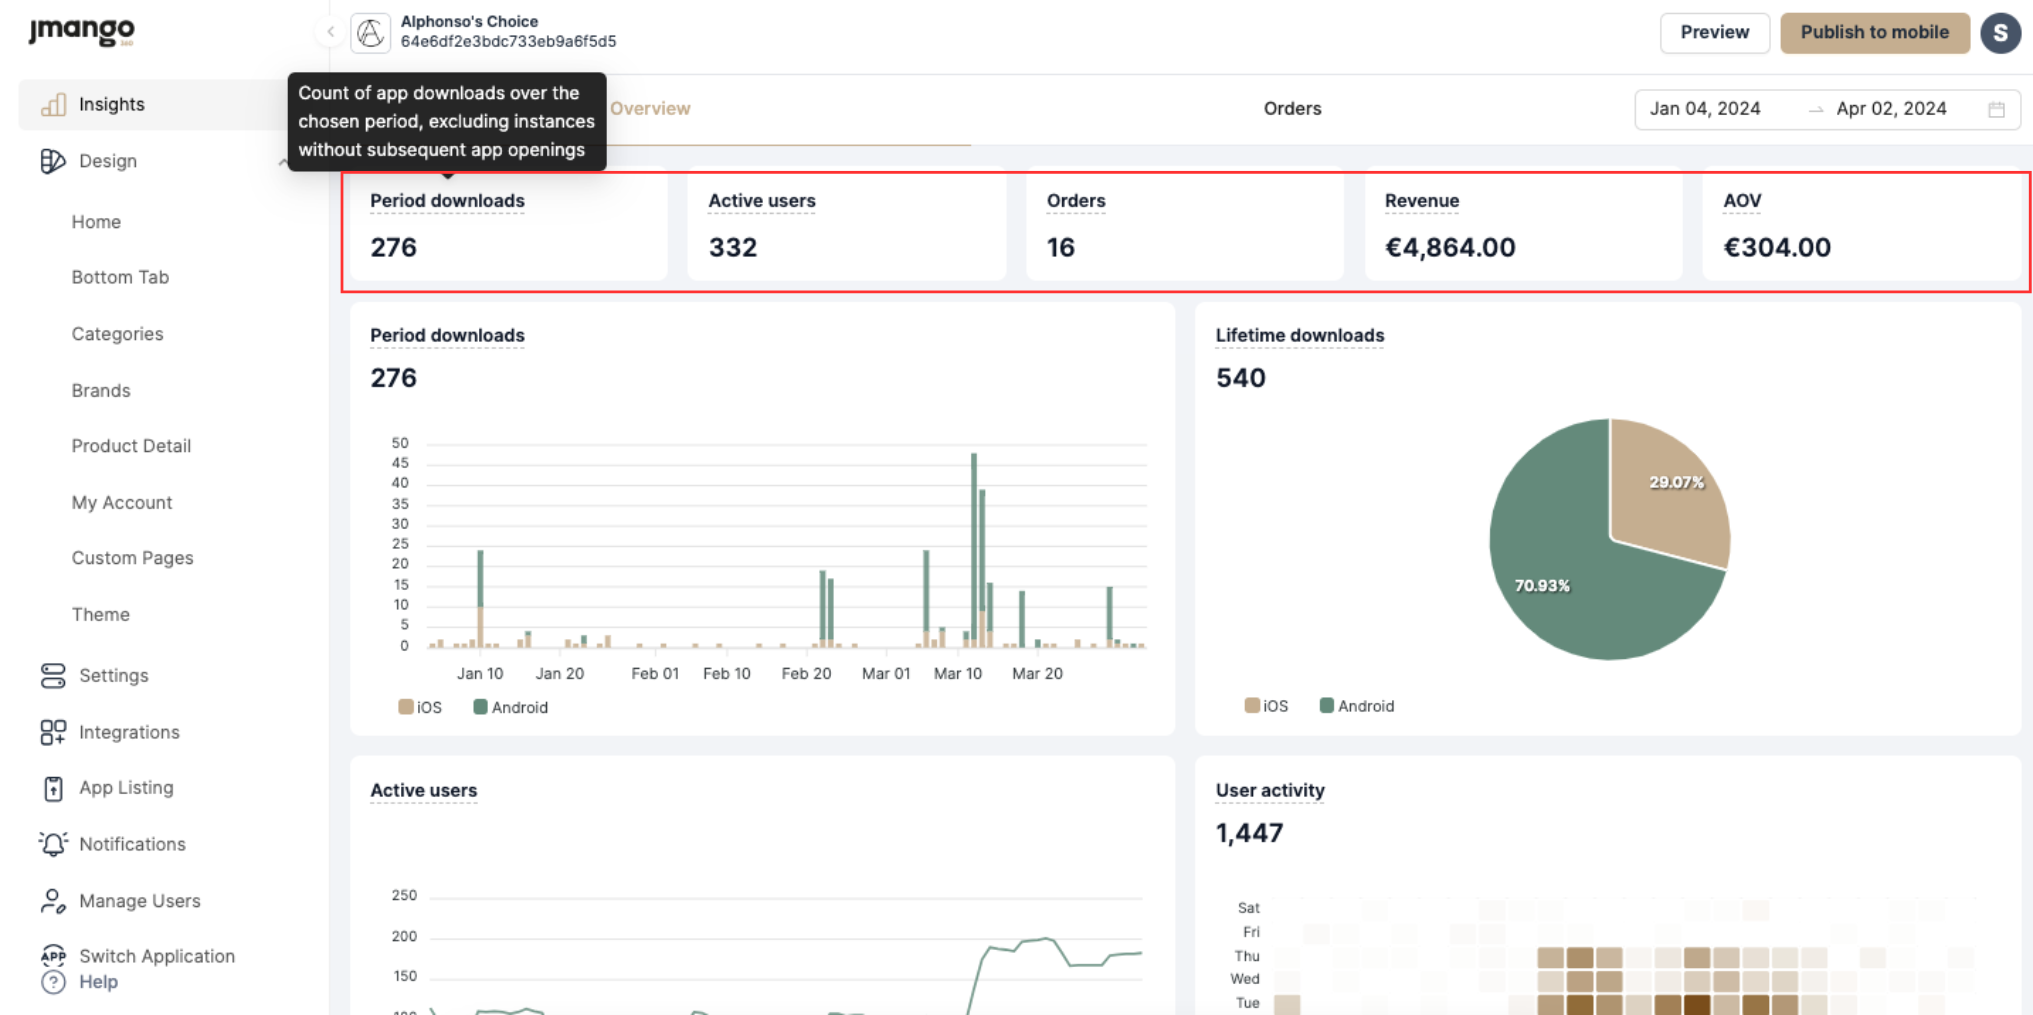2033x1015 pixels.
Task: Open the Product Detail design page
Action: (131, 446)
